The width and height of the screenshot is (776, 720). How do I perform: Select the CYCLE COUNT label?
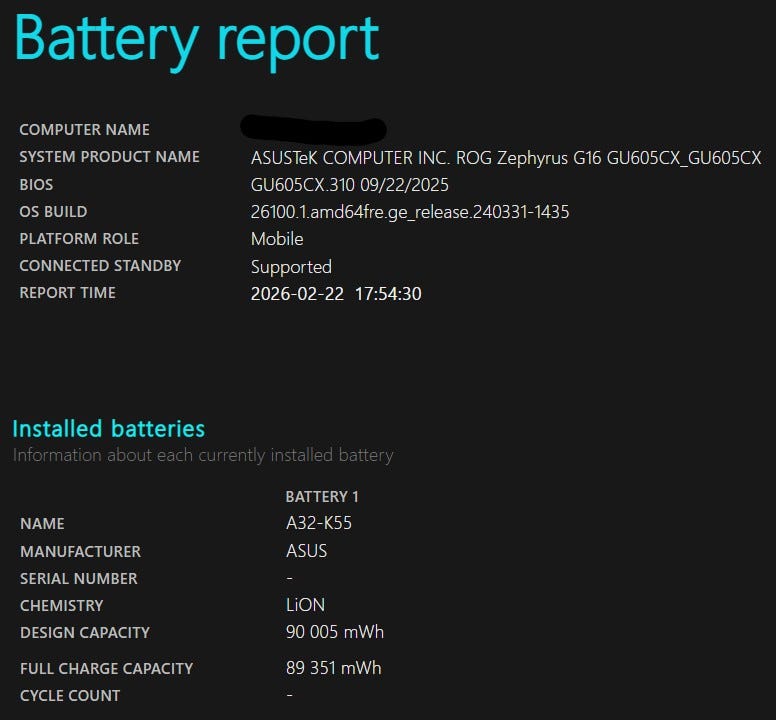70,696
